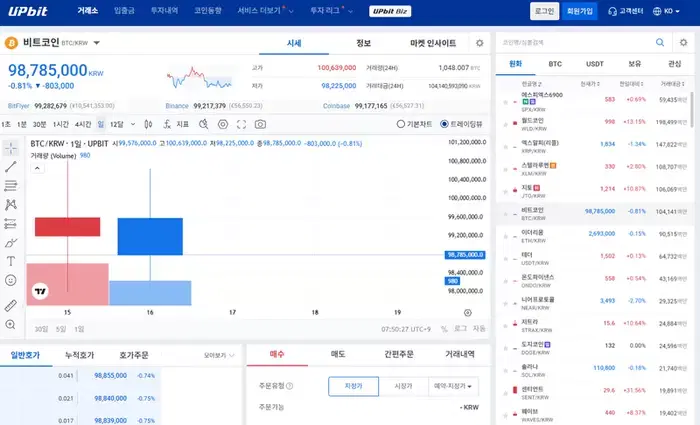
Task: Switch to the 누적호가 tab
Action: (79, 355)
